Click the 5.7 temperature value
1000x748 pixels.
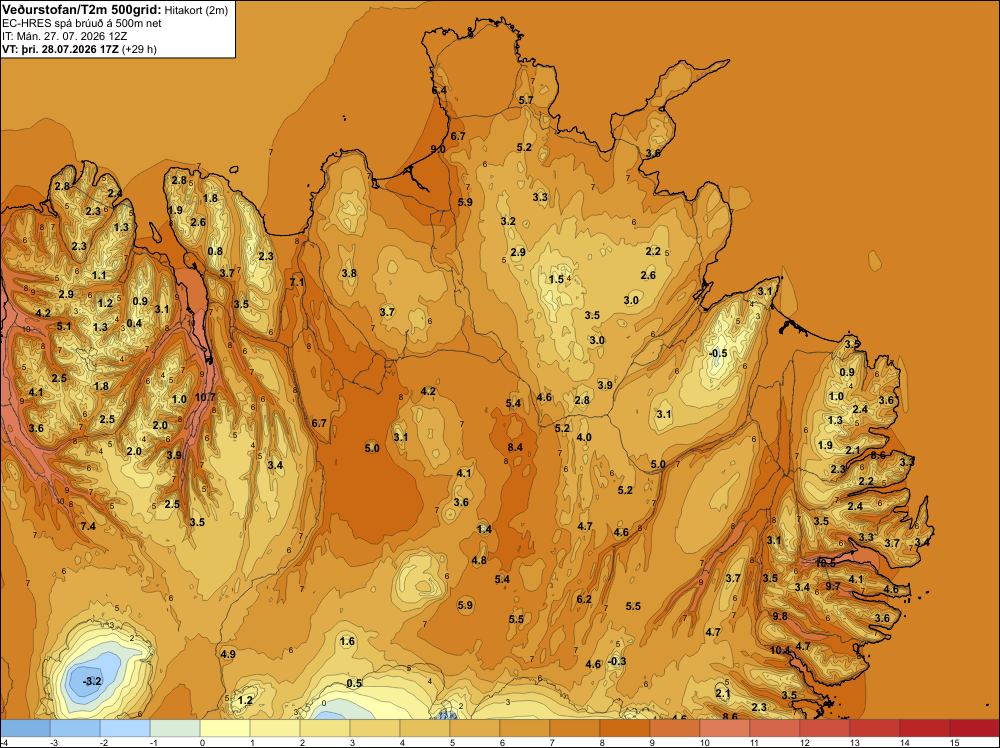click(526, 100)
